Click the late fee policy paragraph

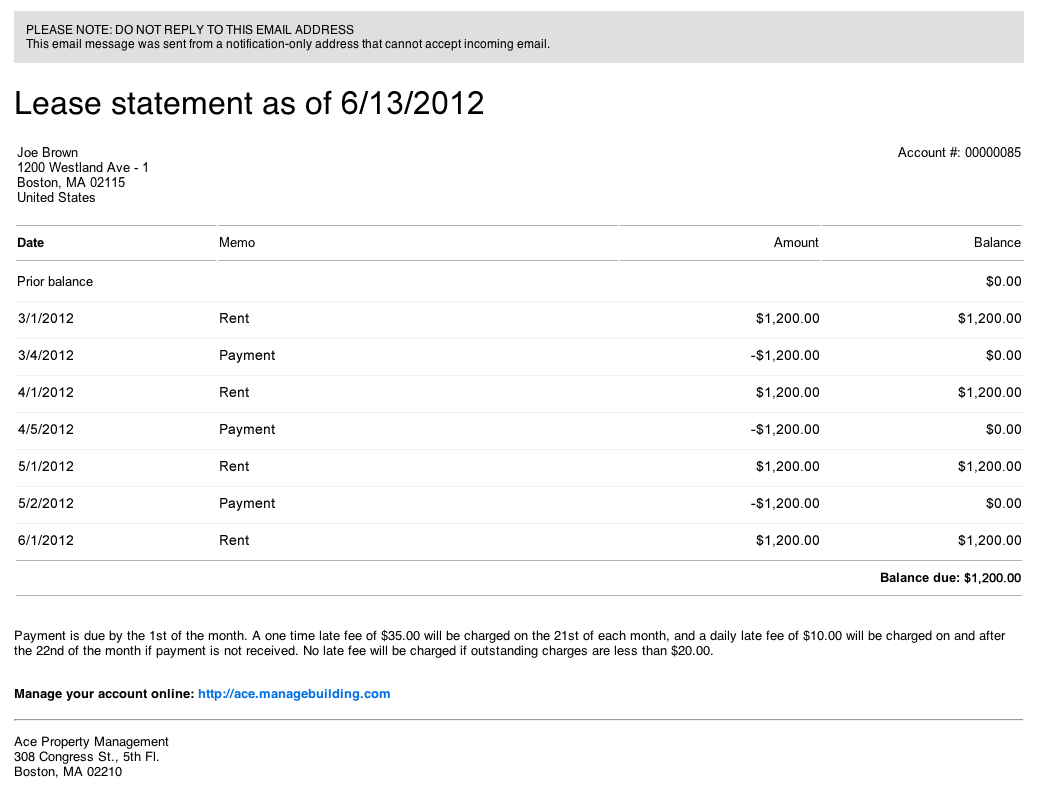click(x=510, y=643)
